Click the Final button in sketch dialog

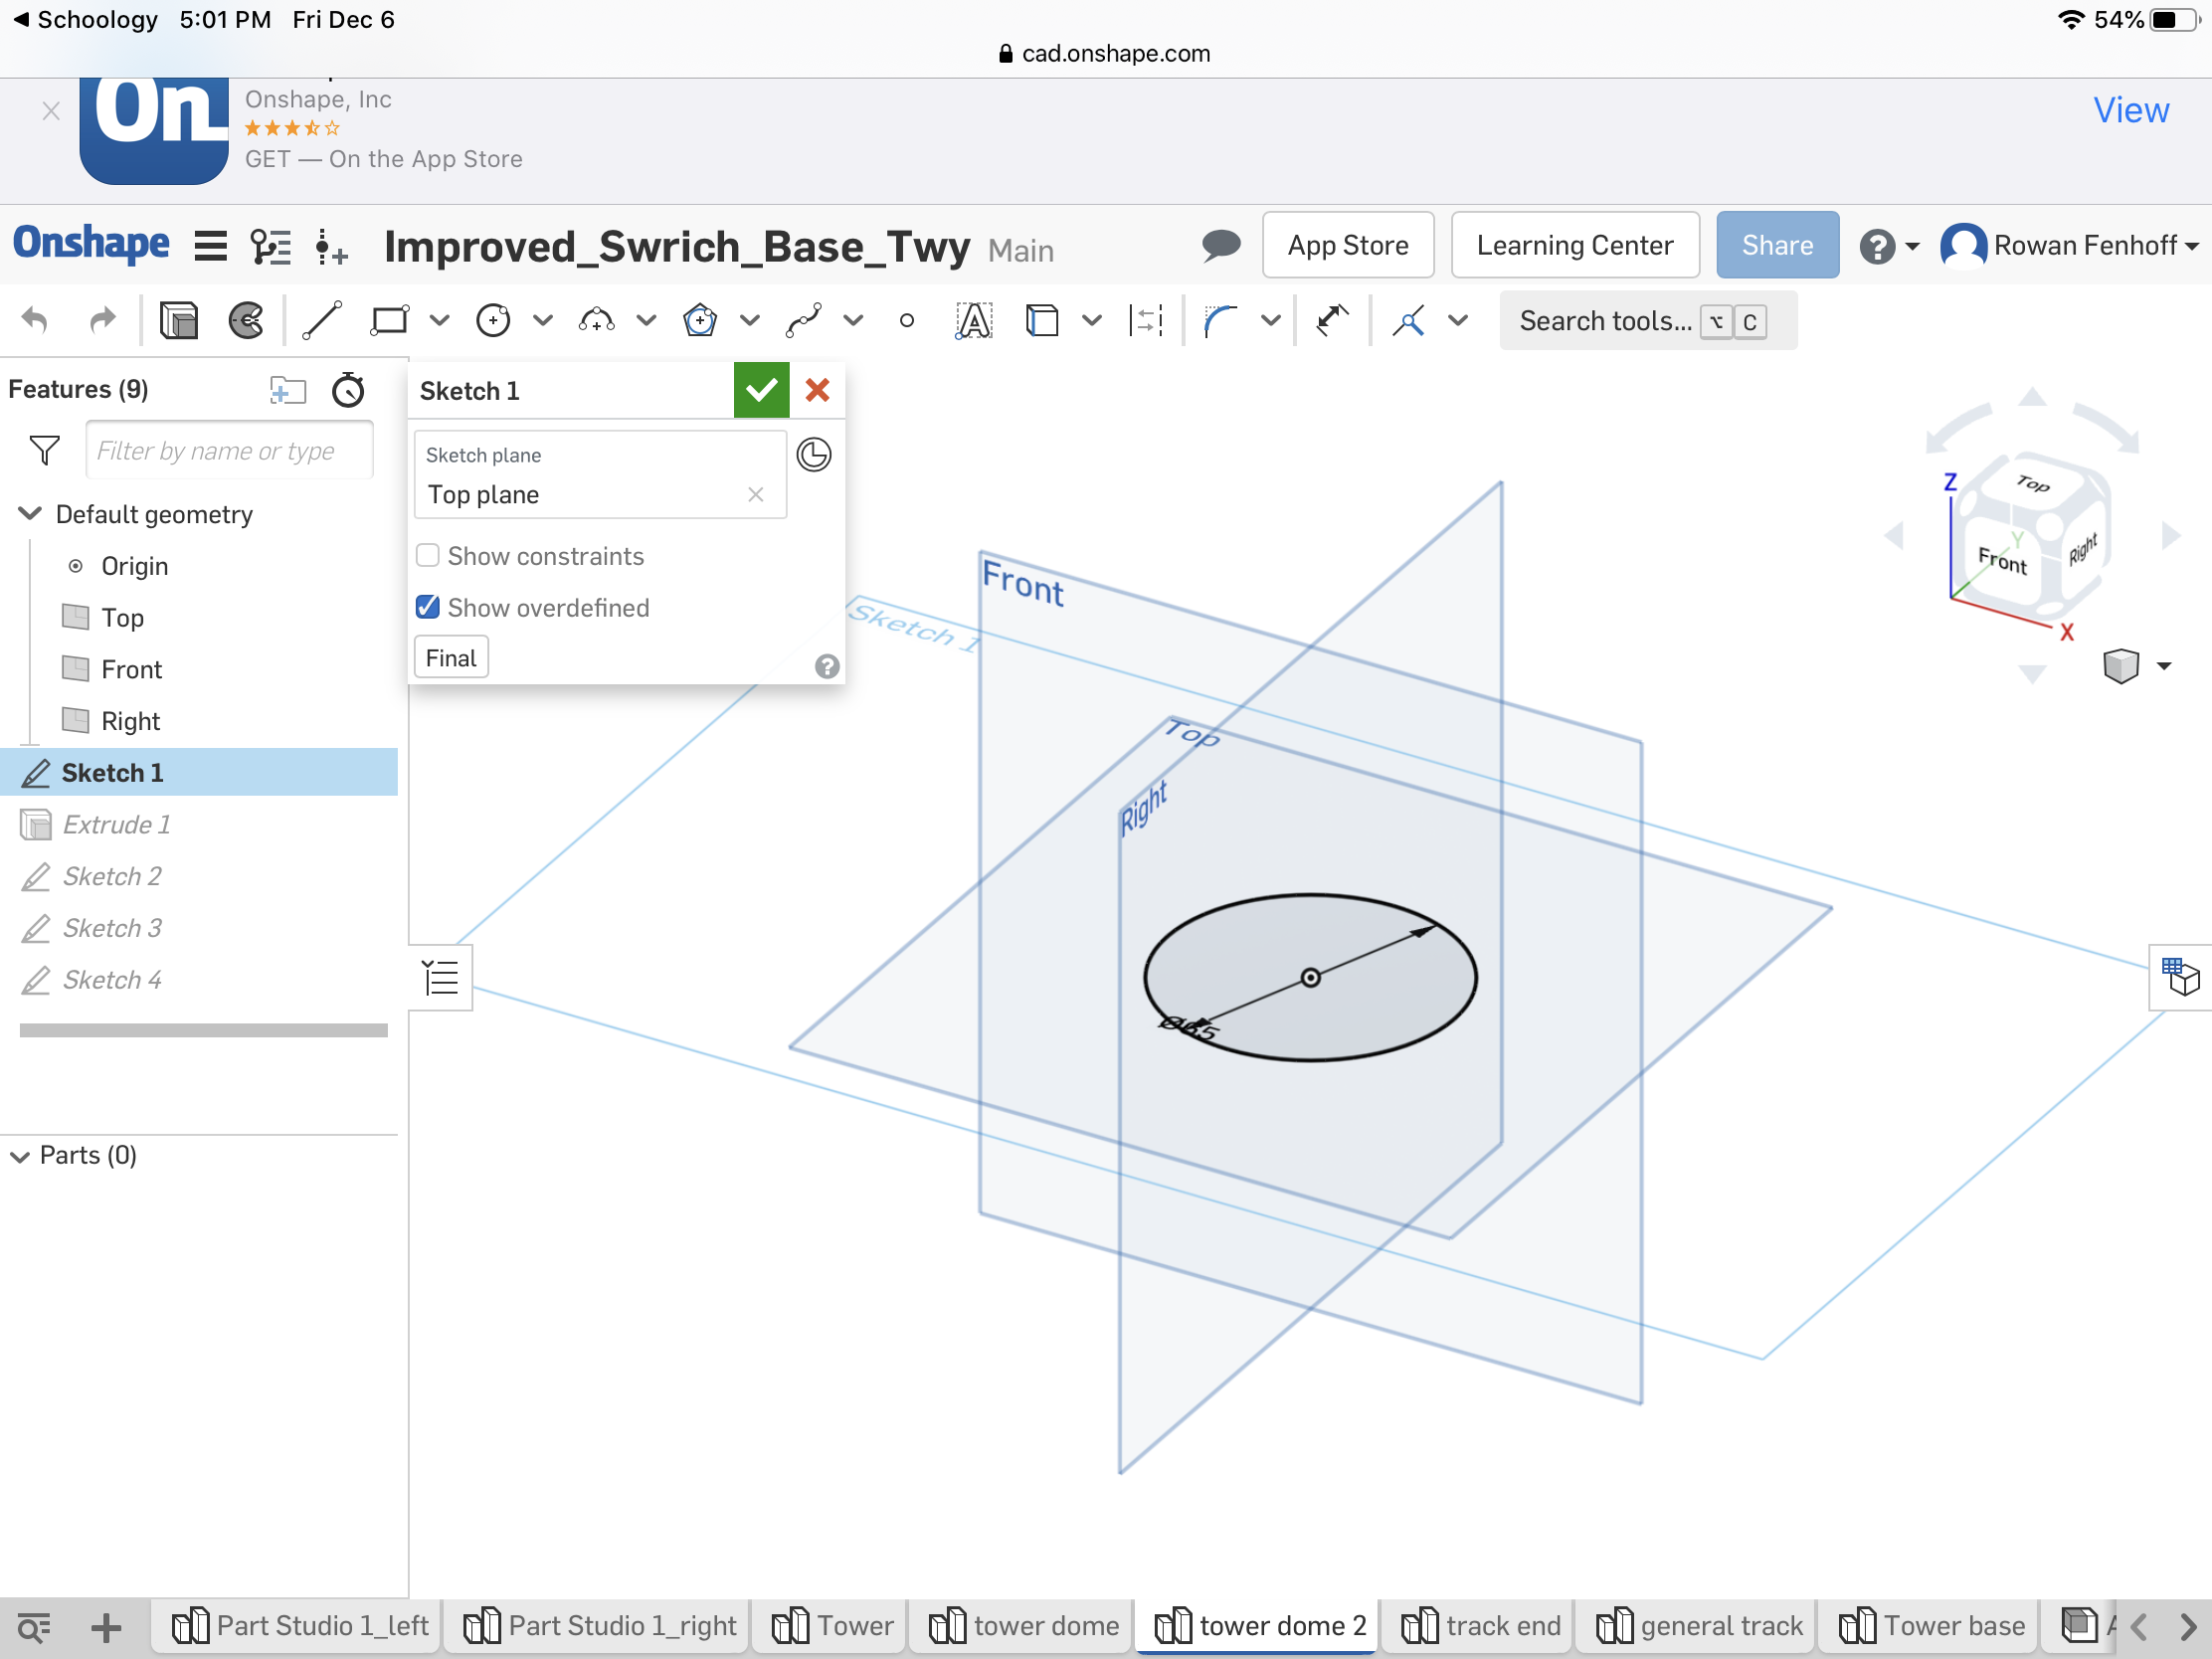[450, 658]
